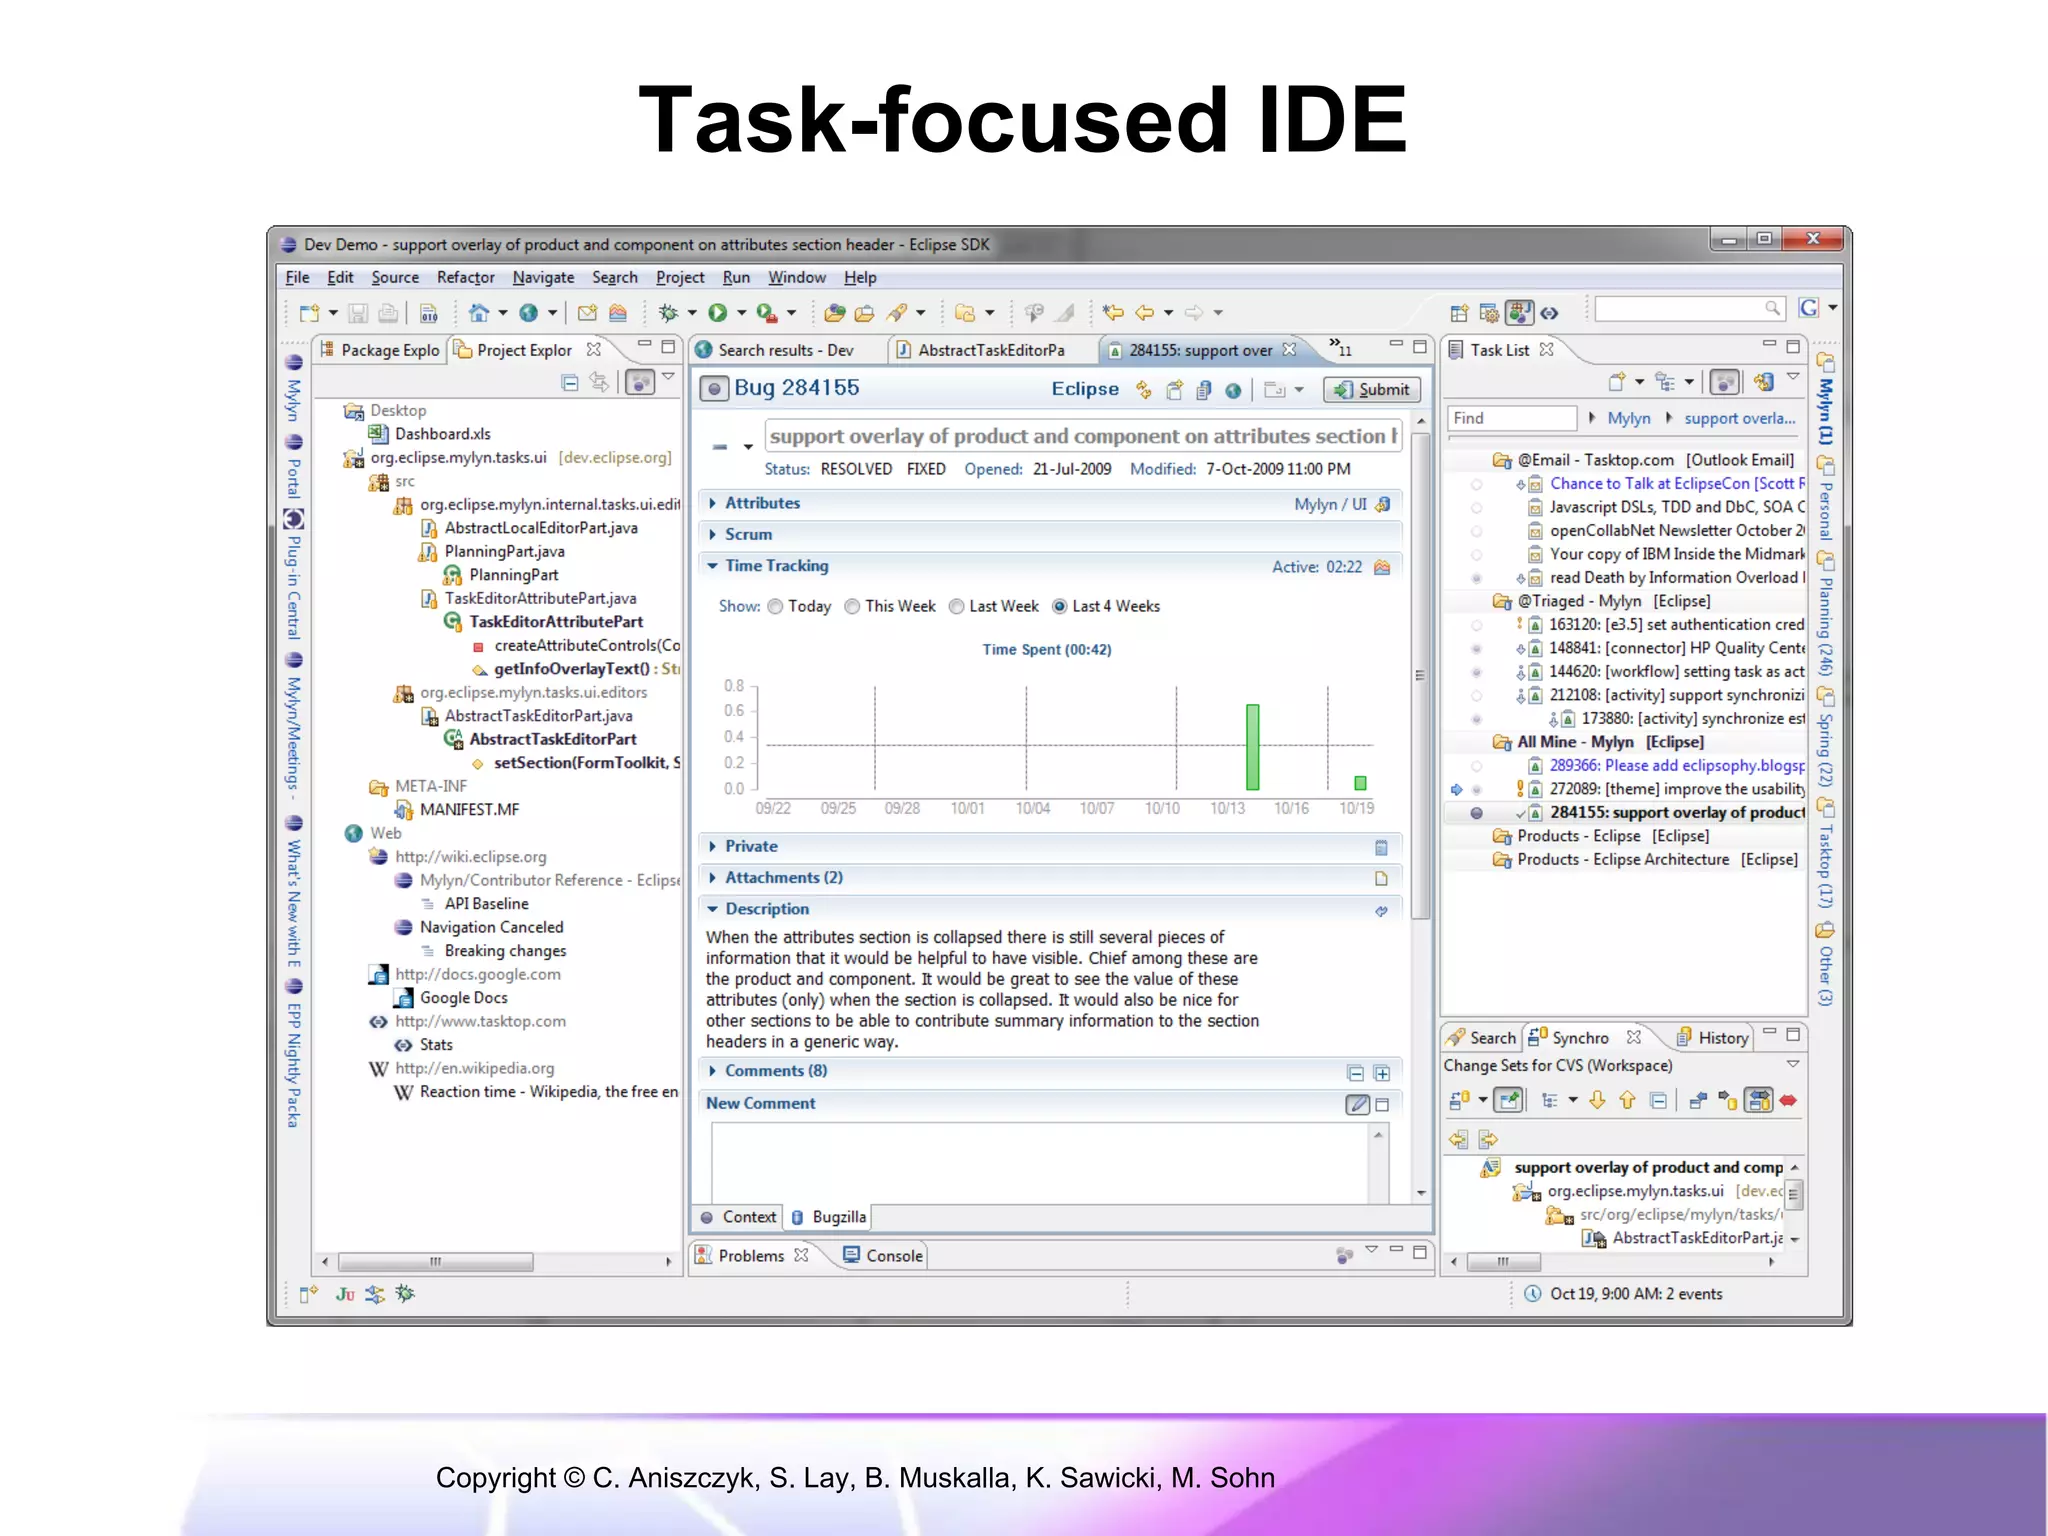Screen dimensions: 2048x1536
Task: Open the Navigate menu
Action: tap(543, 278)
